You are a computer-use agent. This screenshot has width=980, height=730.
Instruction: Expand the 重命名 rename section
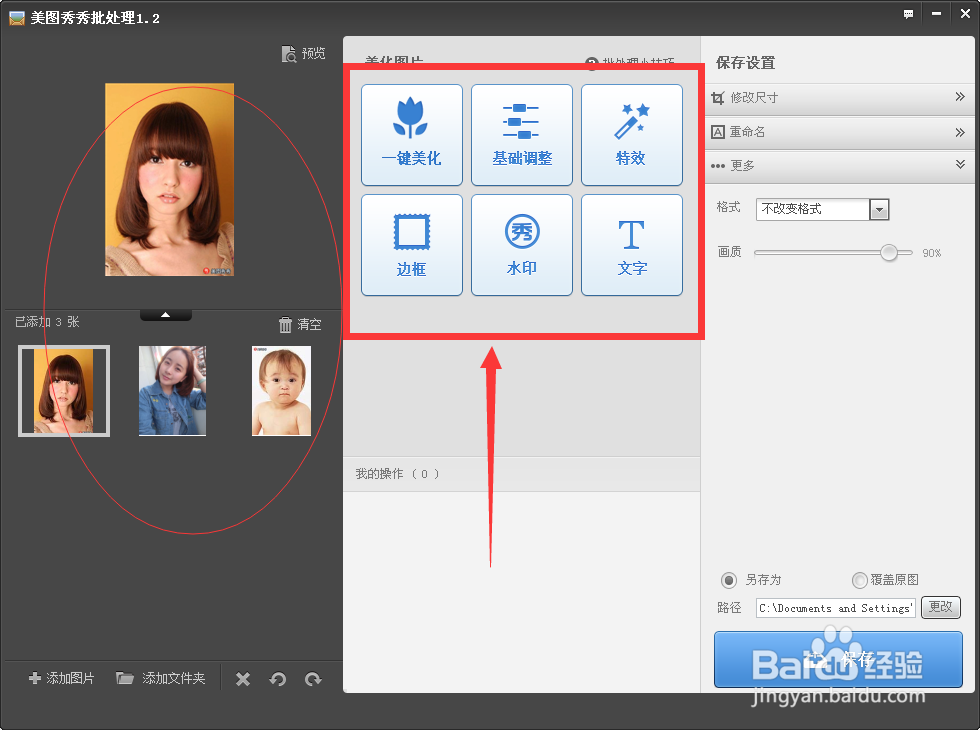pos(839,132)
